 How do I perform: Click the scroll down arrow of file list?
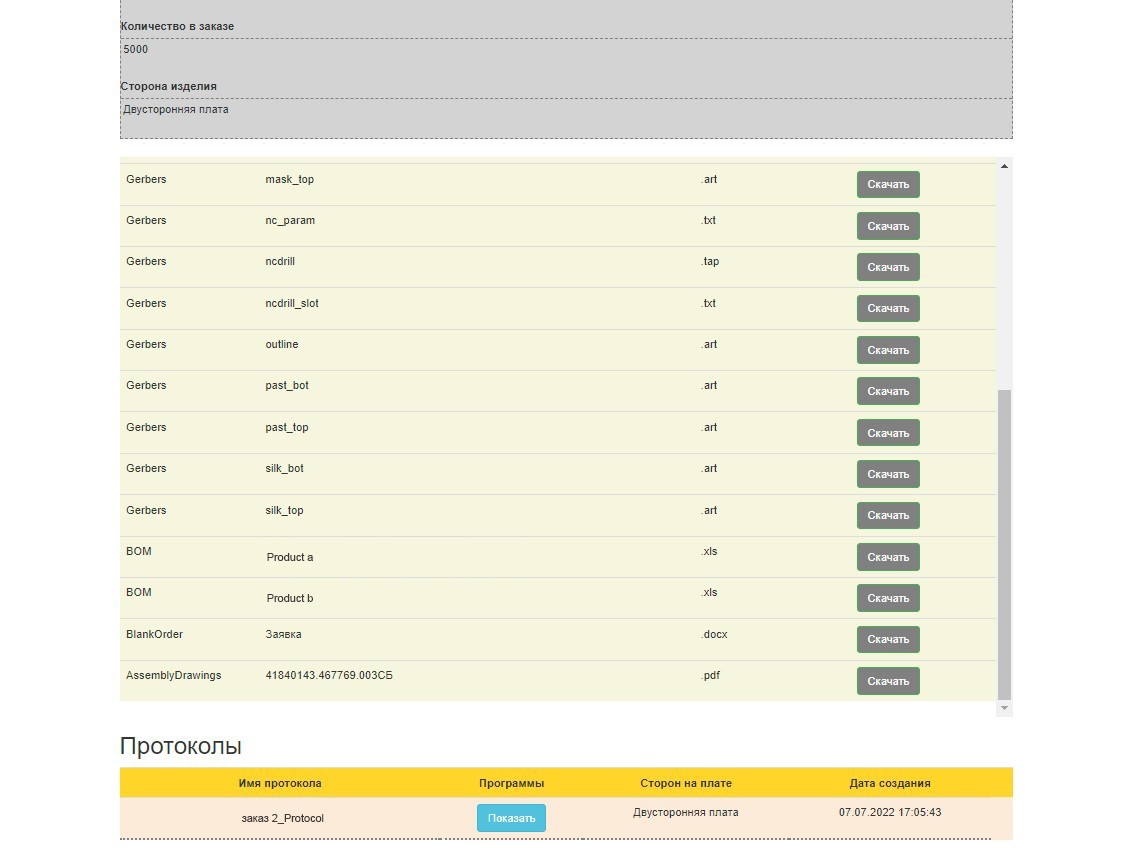pos(1005,708)
